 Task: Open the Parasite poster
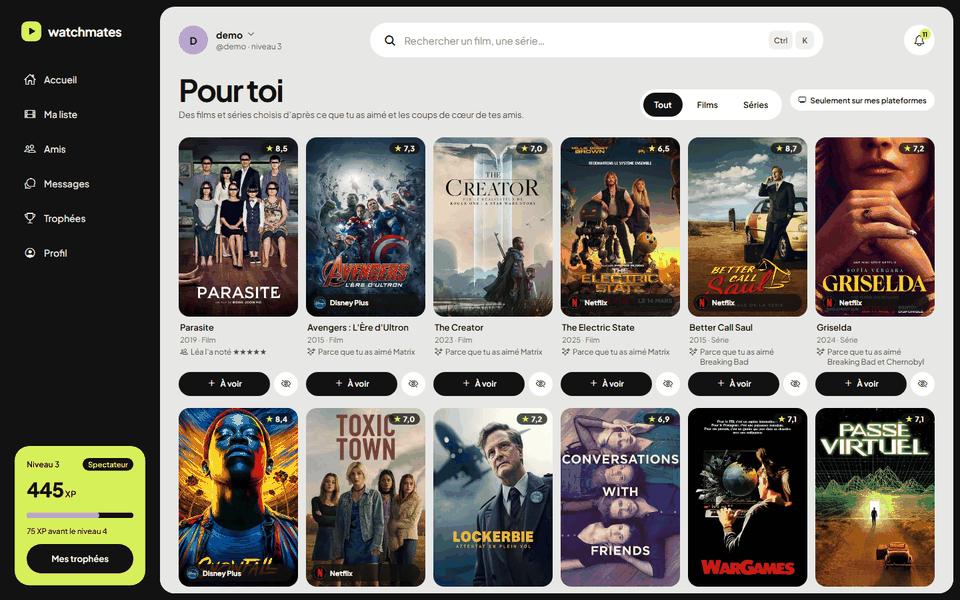(x=238, y=227)
